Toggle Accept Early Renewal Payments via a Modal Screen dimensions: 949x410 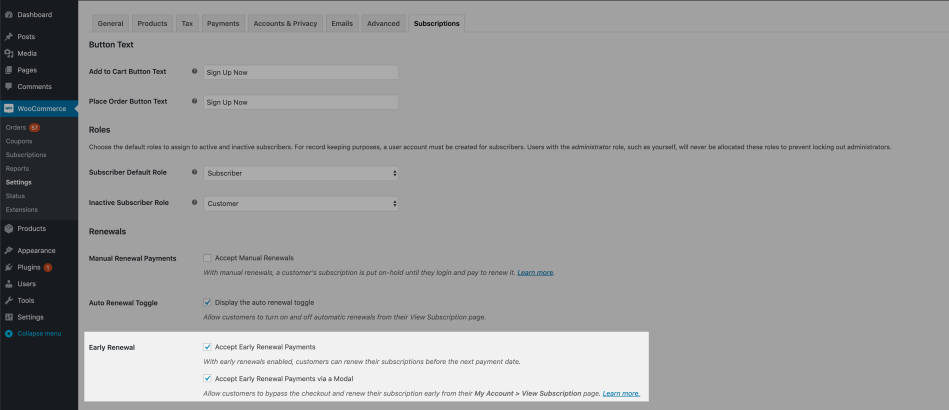[208, 378]
